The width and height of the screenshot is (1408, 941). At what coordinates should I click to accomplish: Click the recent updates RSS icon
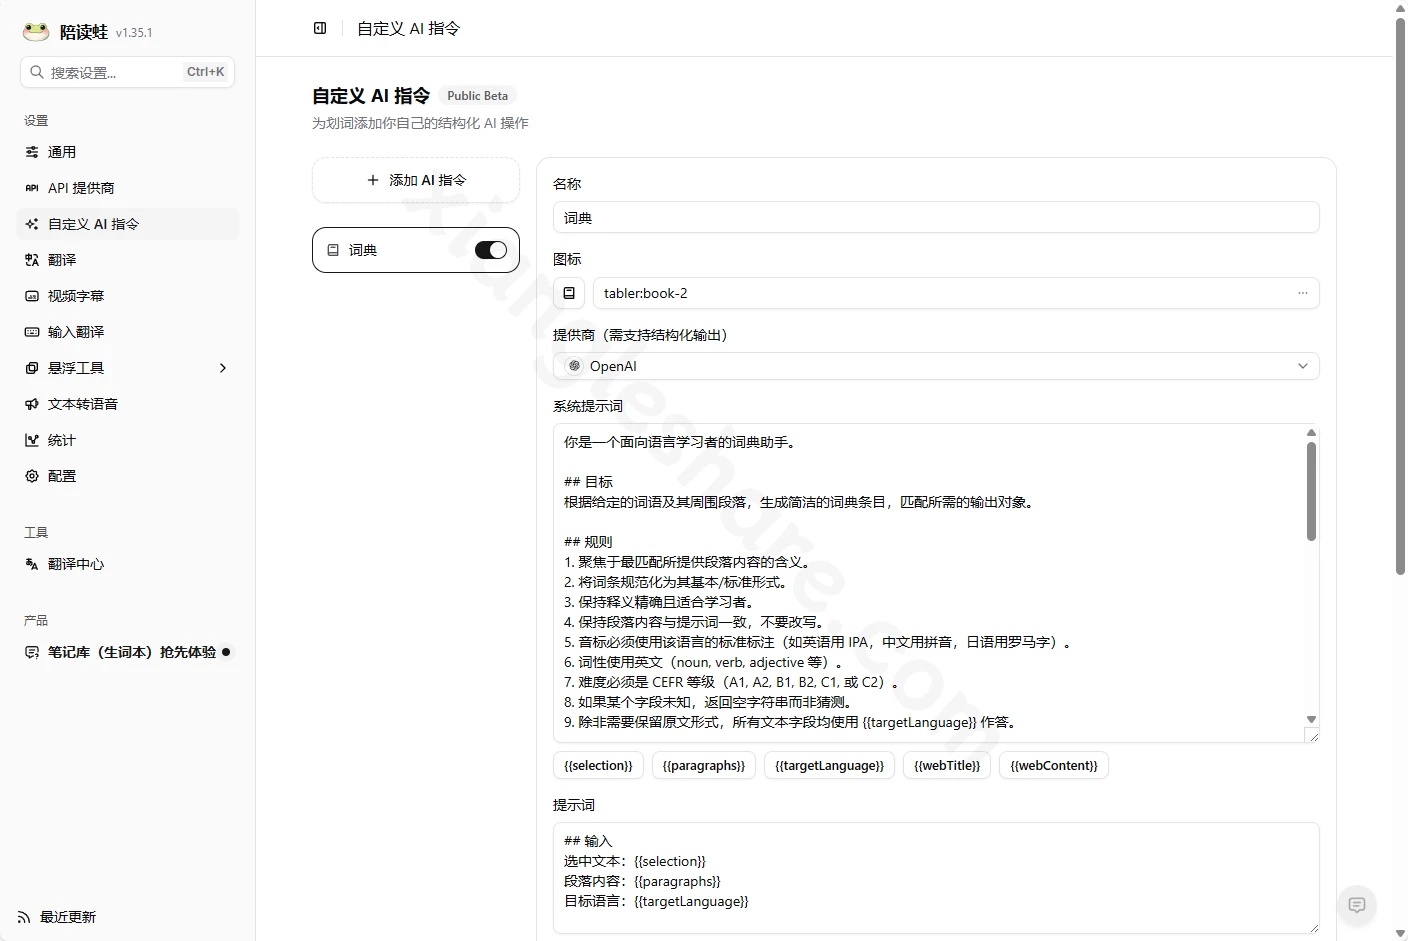[24, 917]
